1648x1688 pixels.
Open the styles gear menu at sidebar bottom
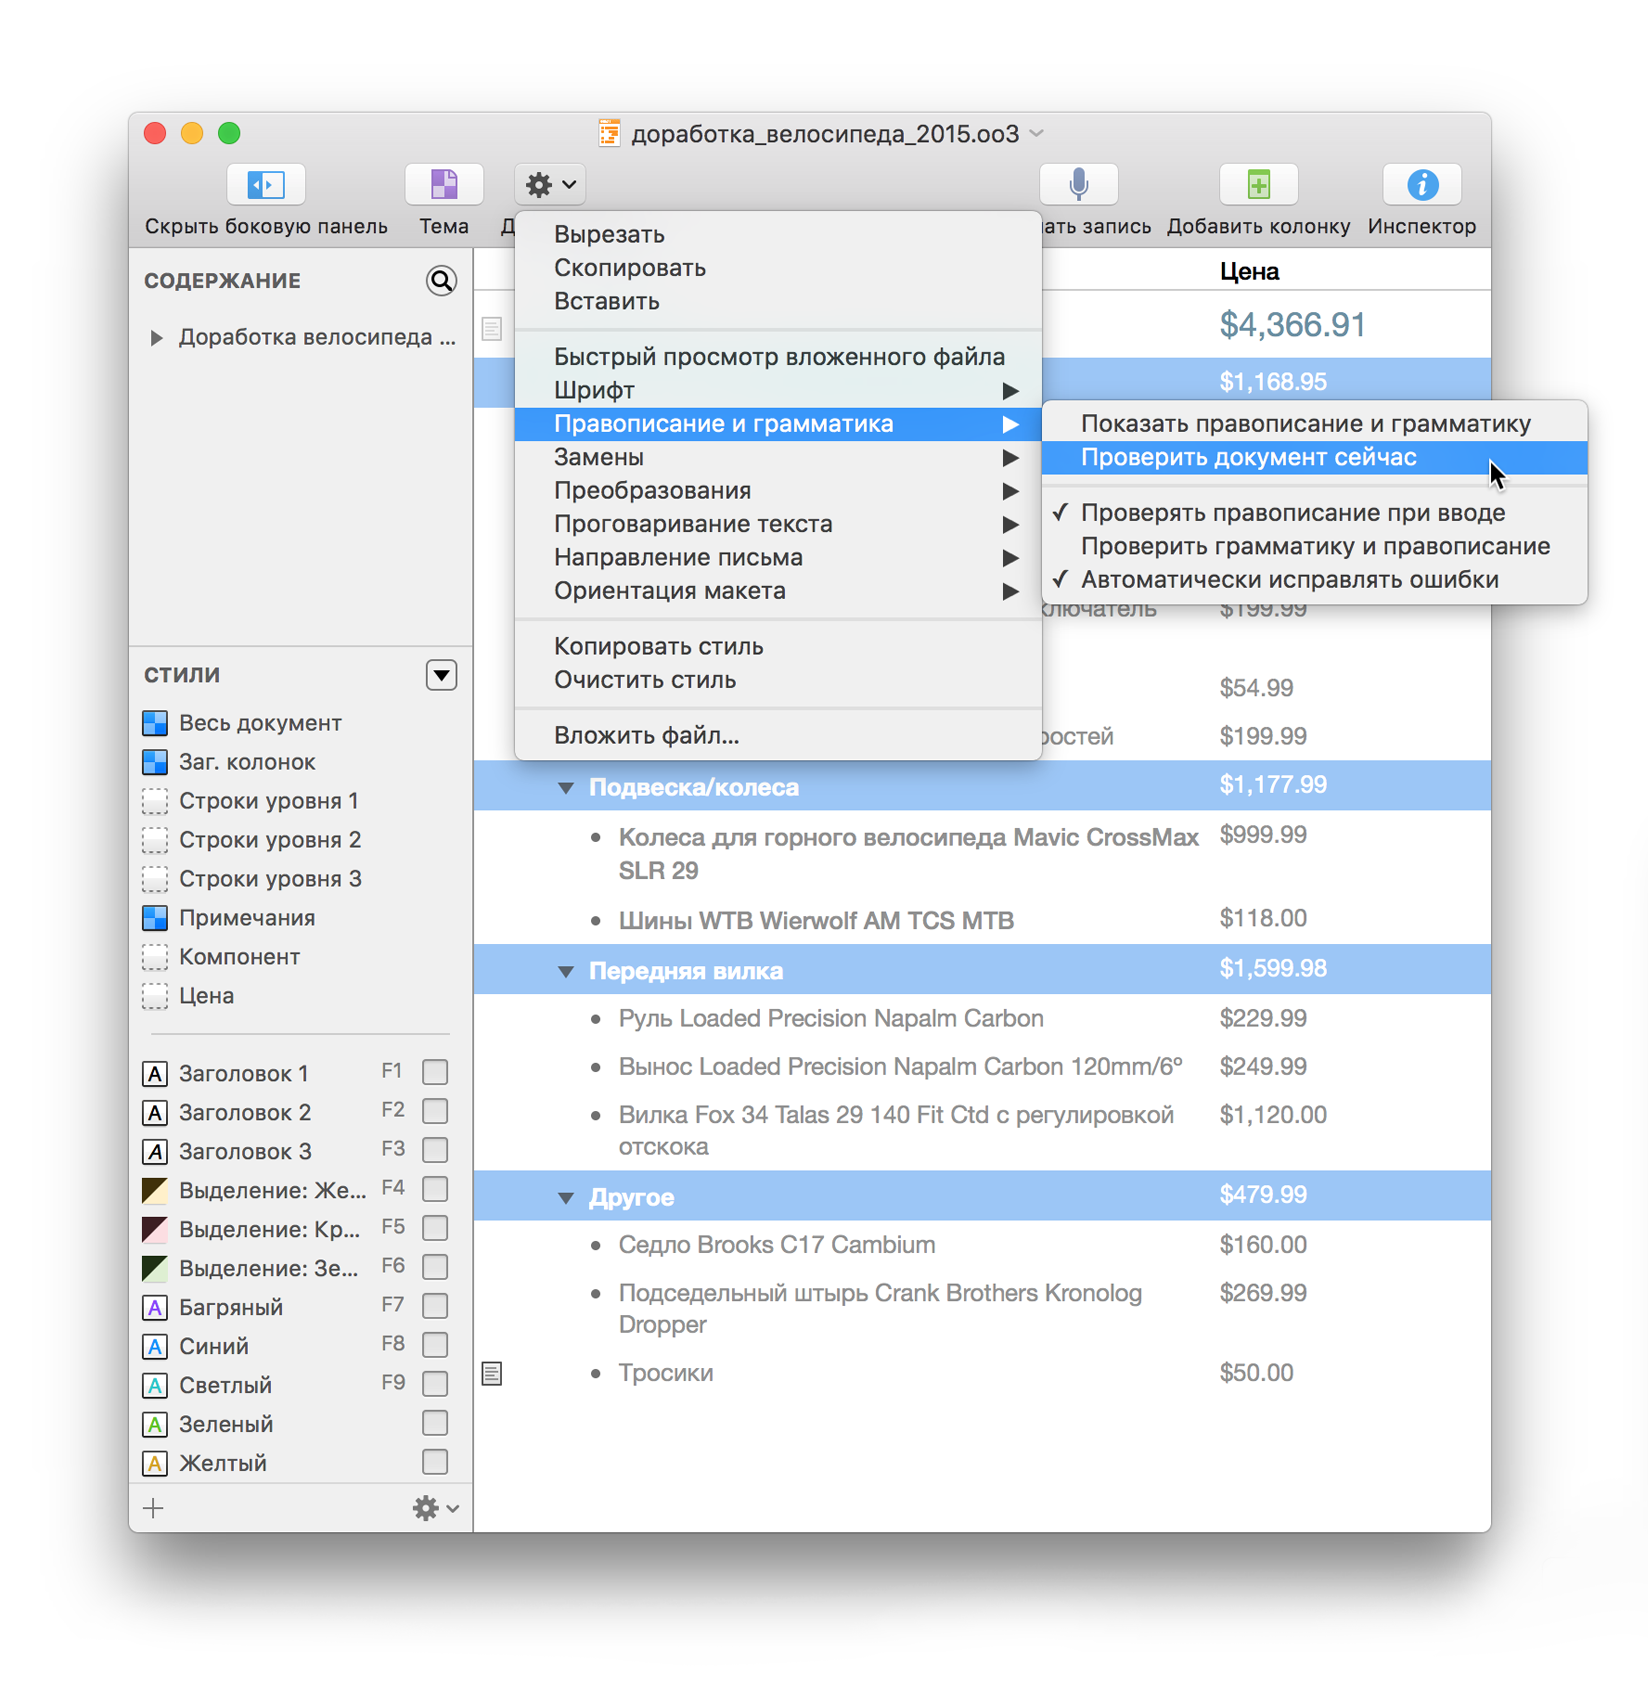(x=435, y=1508)
